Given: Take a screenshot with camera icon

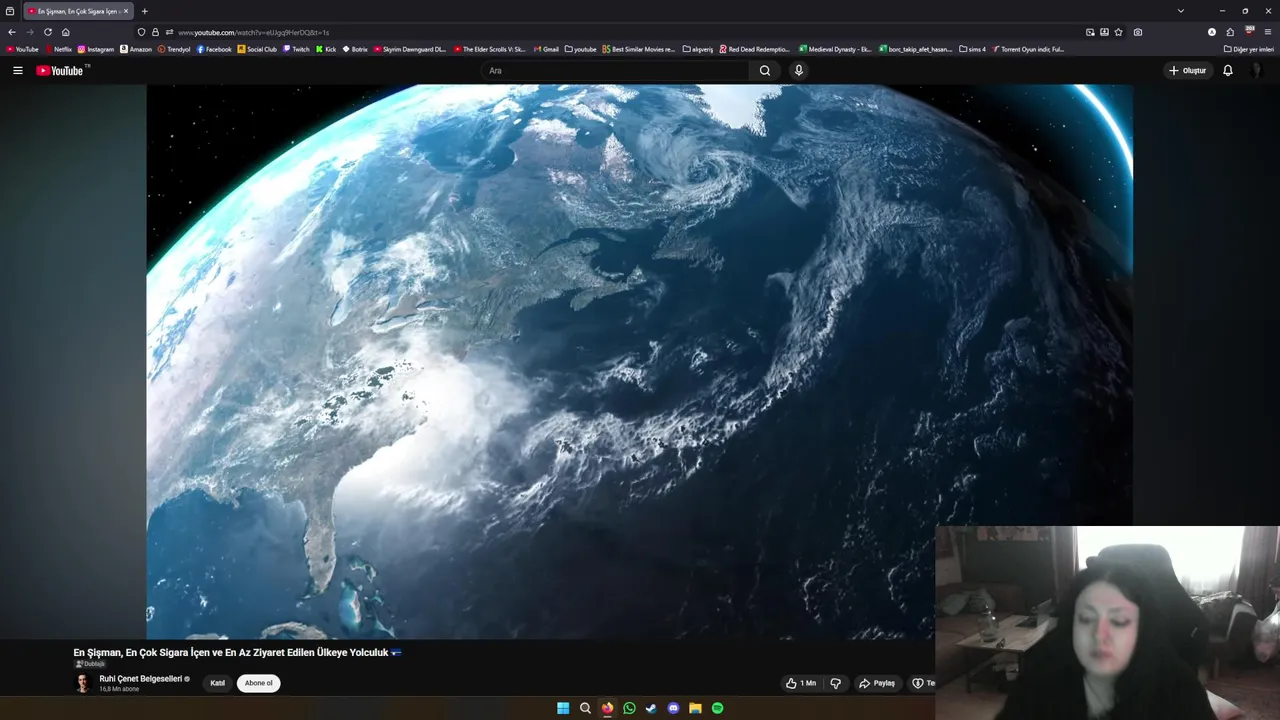Looking at the screenshot, I should 1138,32.
